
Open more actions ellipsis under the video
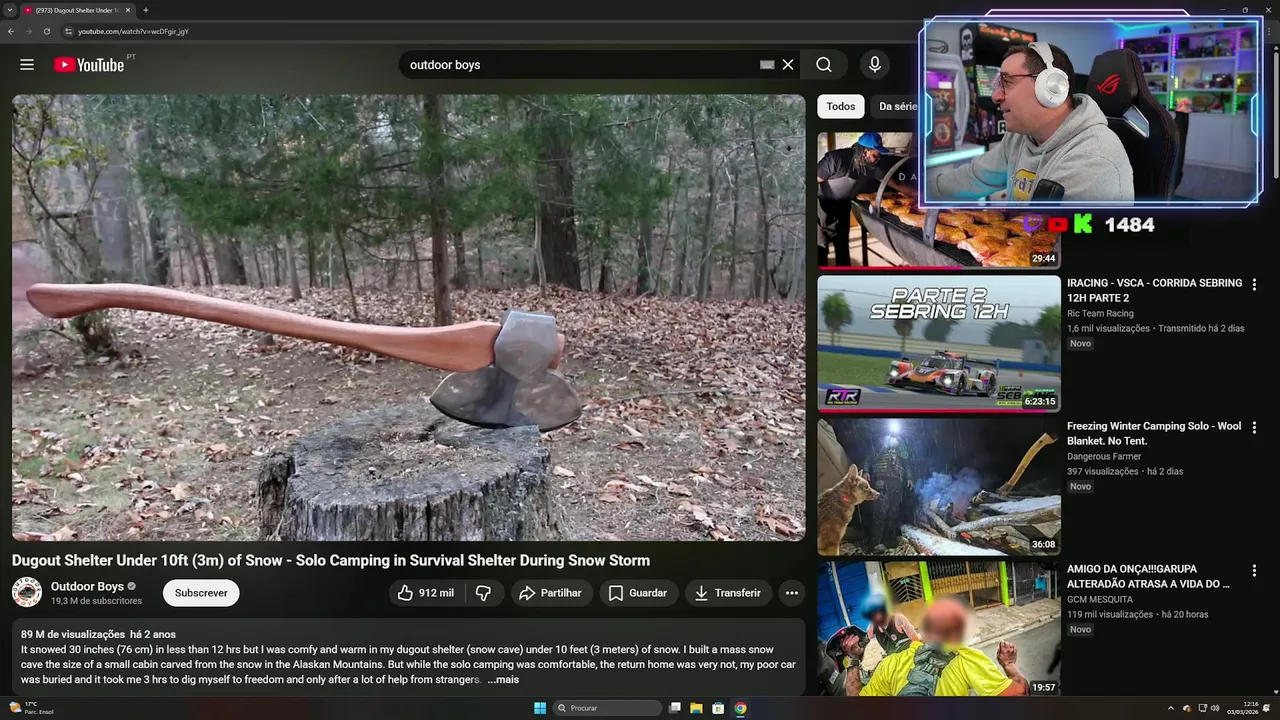click(x=792, y=593)
